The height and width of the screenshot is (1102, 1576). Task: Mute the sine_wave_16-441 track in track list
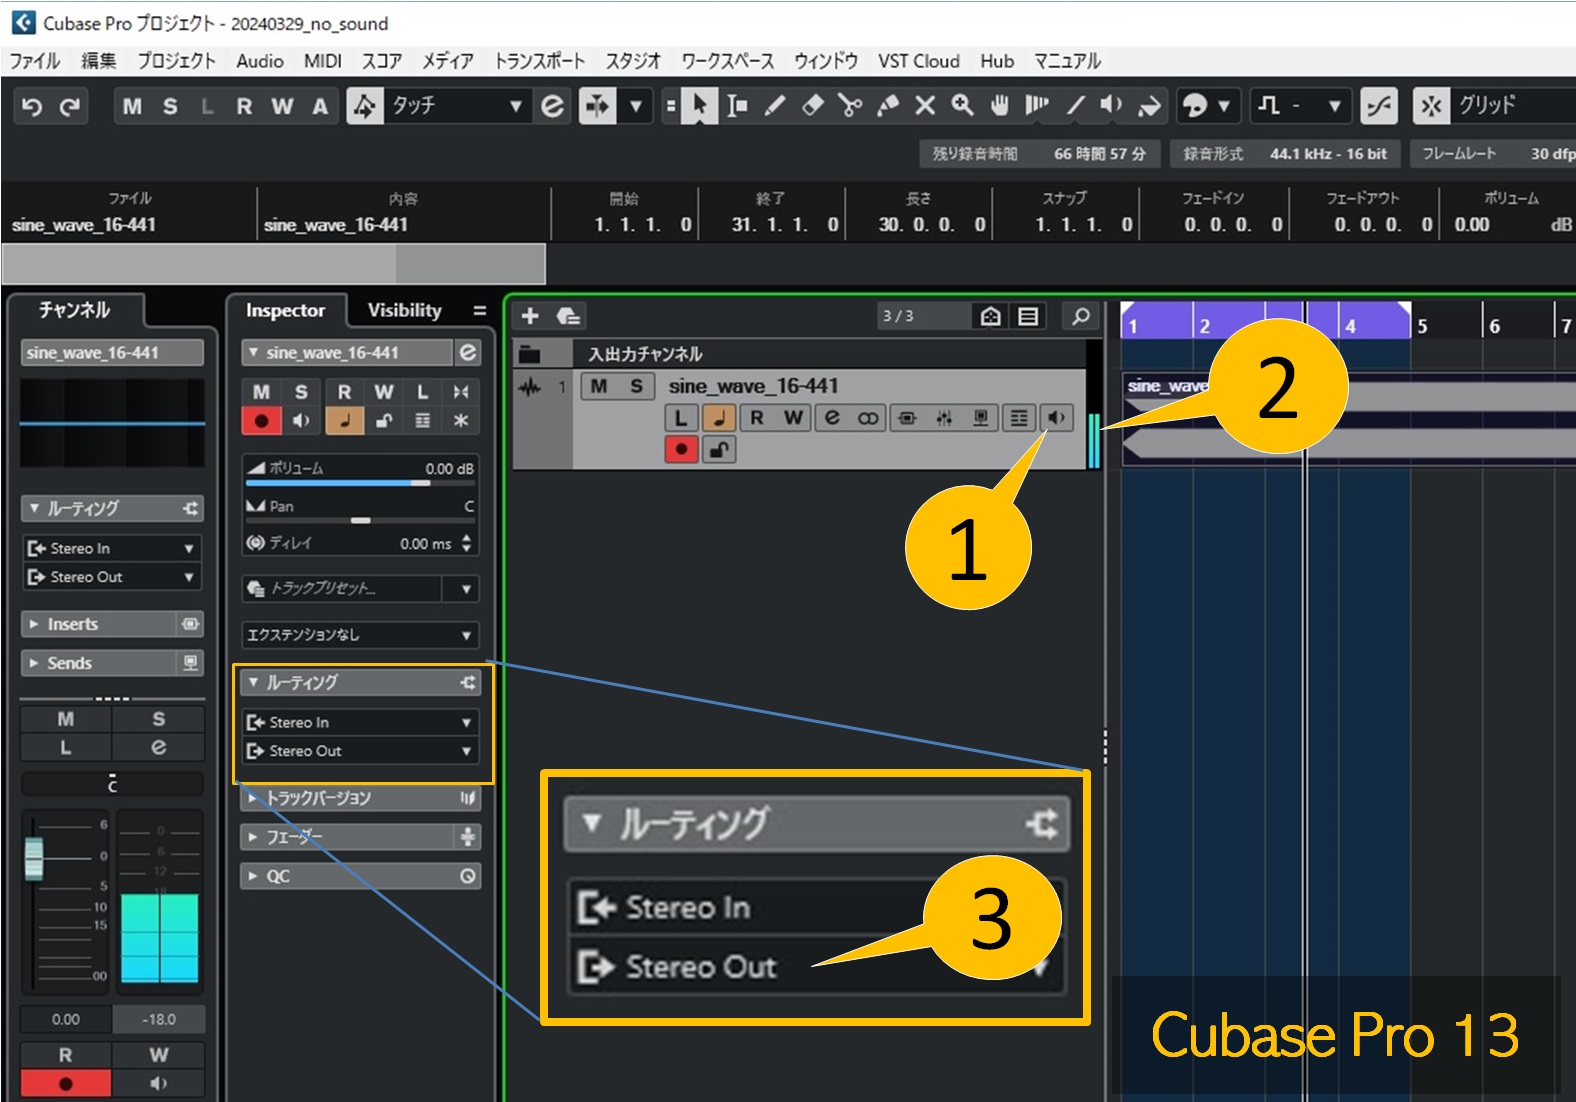coord(599,386)
